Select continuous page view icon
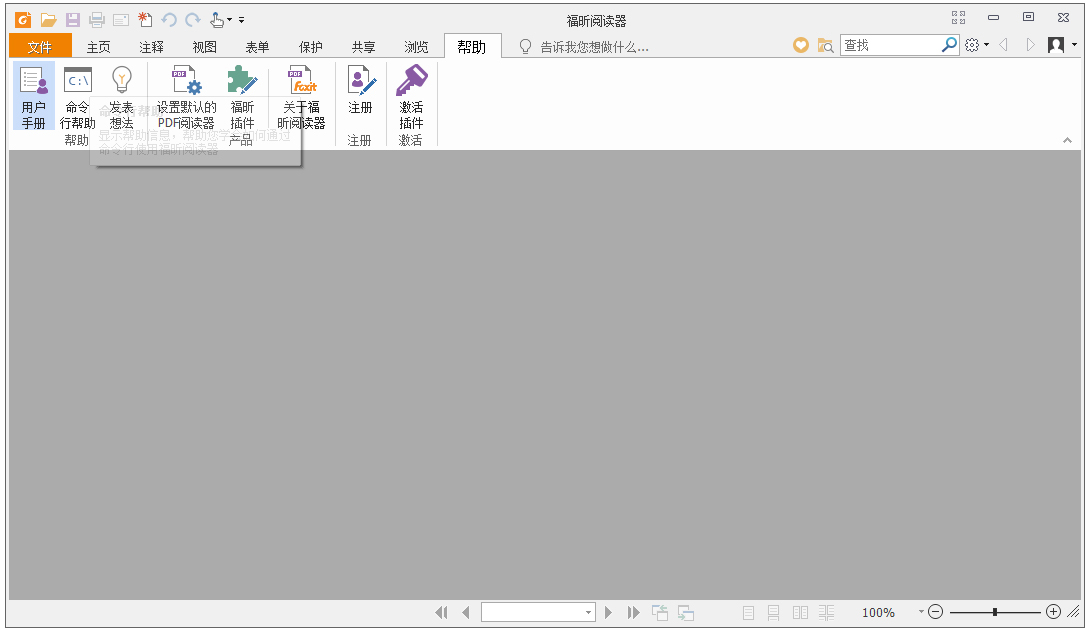This screenshot has width=1089, height=630. (x=774, y=613)
